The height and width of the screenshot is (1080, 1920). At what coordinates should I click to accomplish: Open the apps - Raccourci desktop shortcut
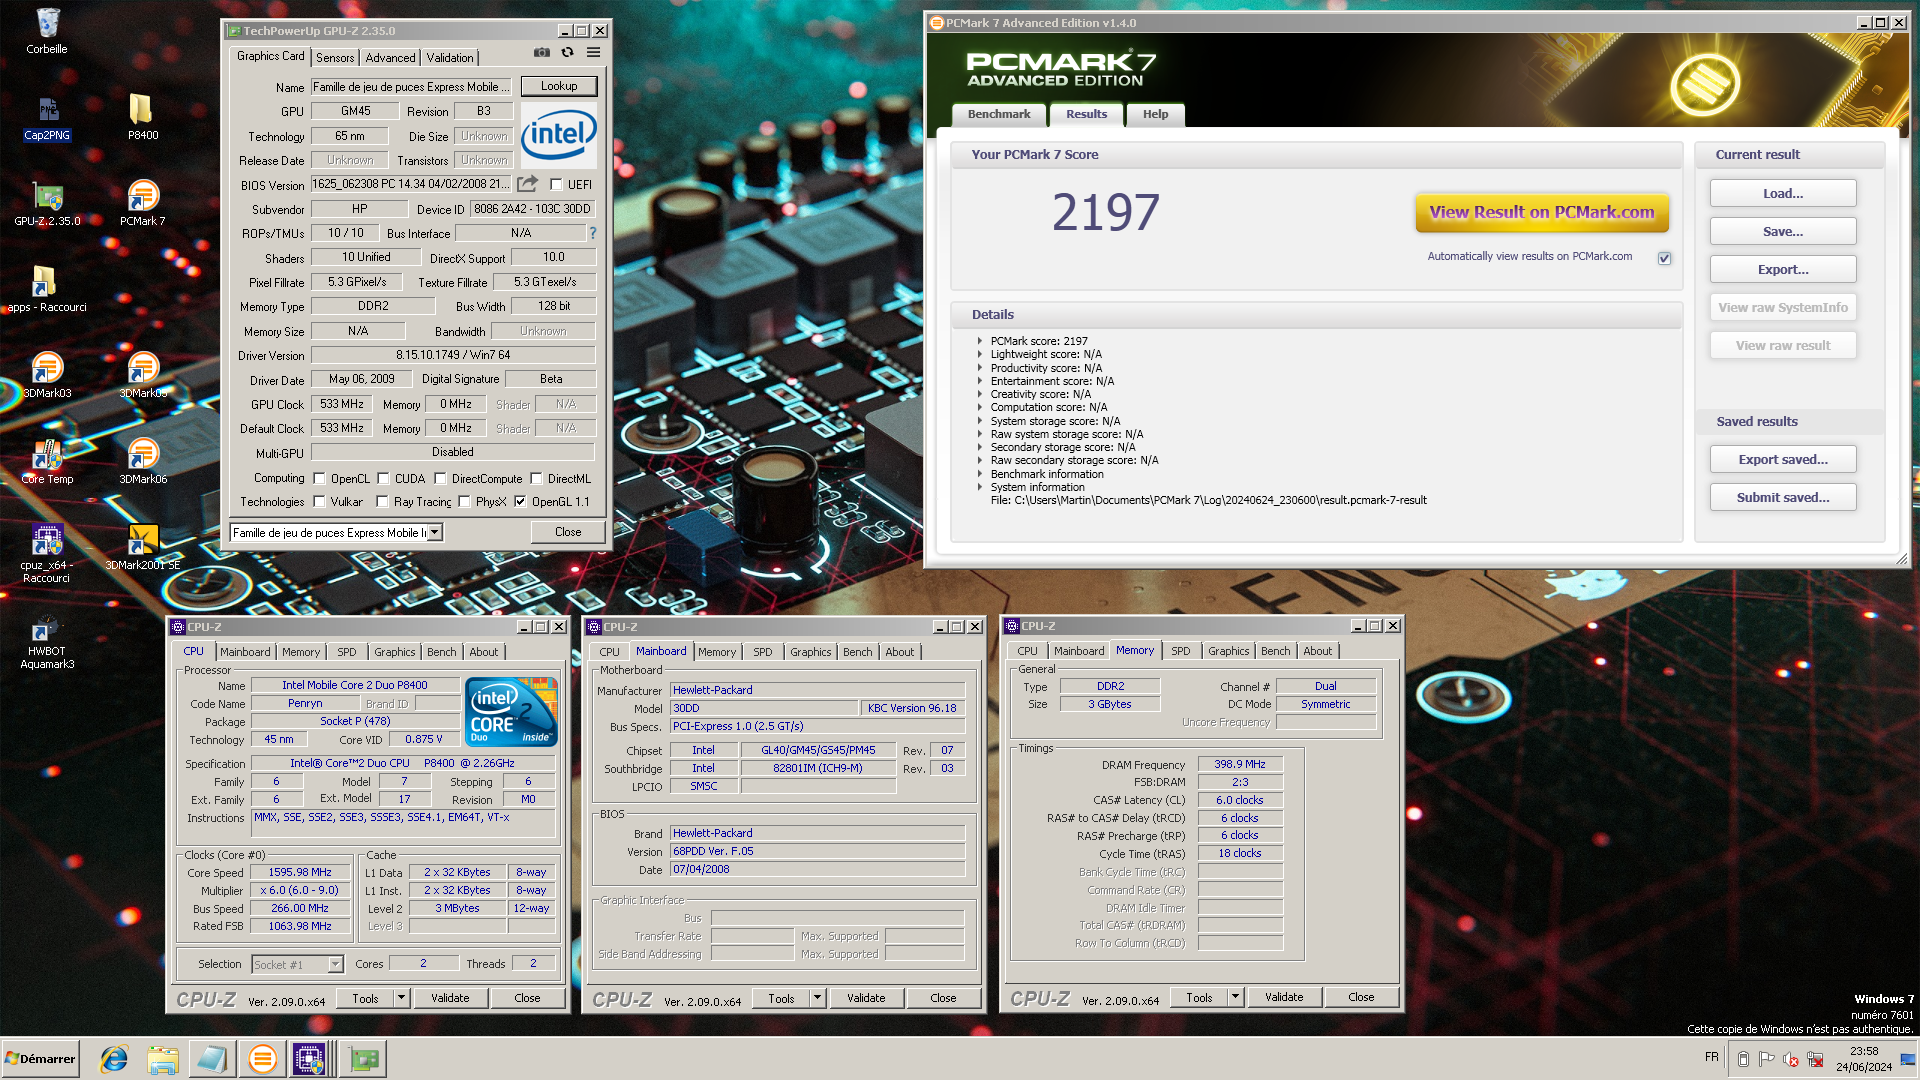(47, 290)
